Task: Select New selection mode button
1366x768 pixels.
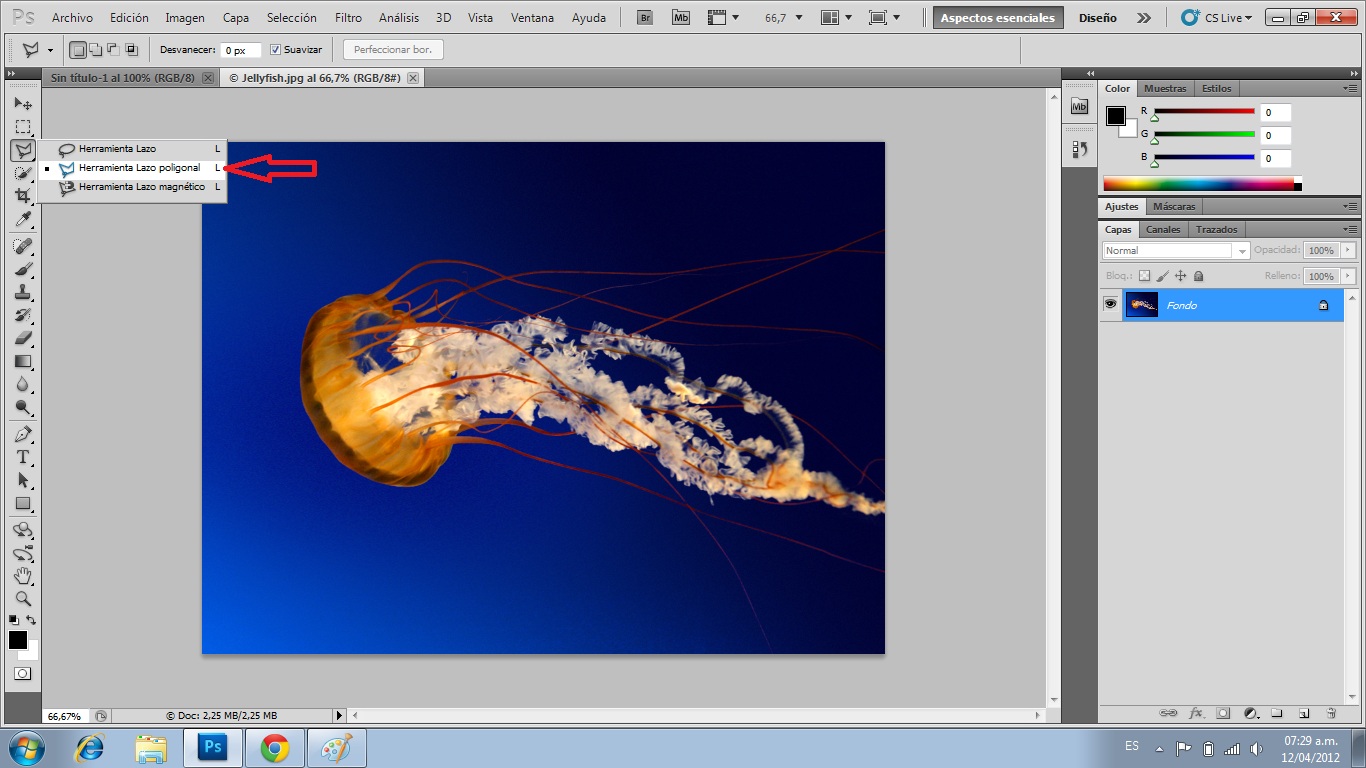Action: pyautogui.click(x=79, y=50)
